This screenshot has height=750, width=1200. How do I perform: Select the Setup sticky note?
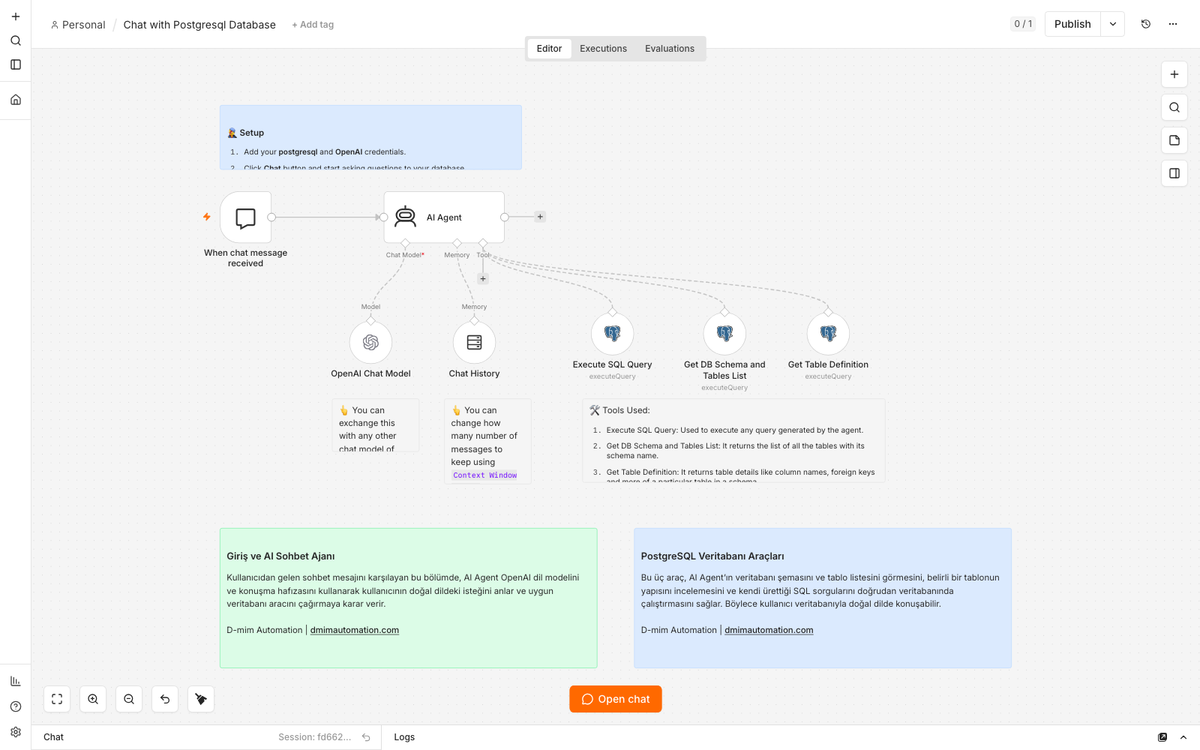pyautogui.click(x=371, y=137)
